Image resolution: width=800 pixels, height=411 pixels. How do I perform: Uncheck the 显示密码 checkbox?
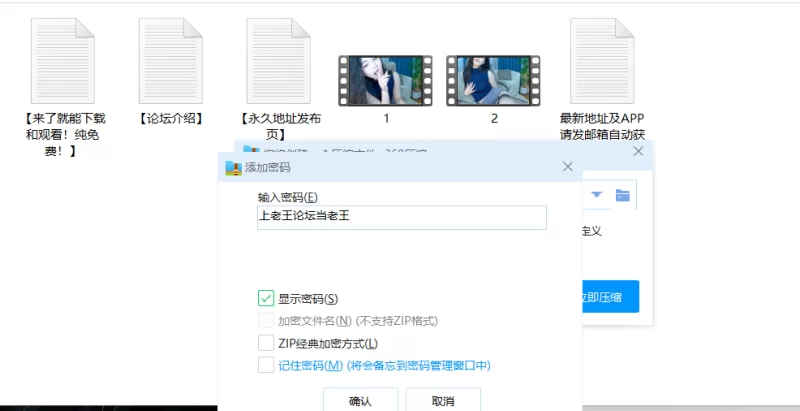click(266, 298)
